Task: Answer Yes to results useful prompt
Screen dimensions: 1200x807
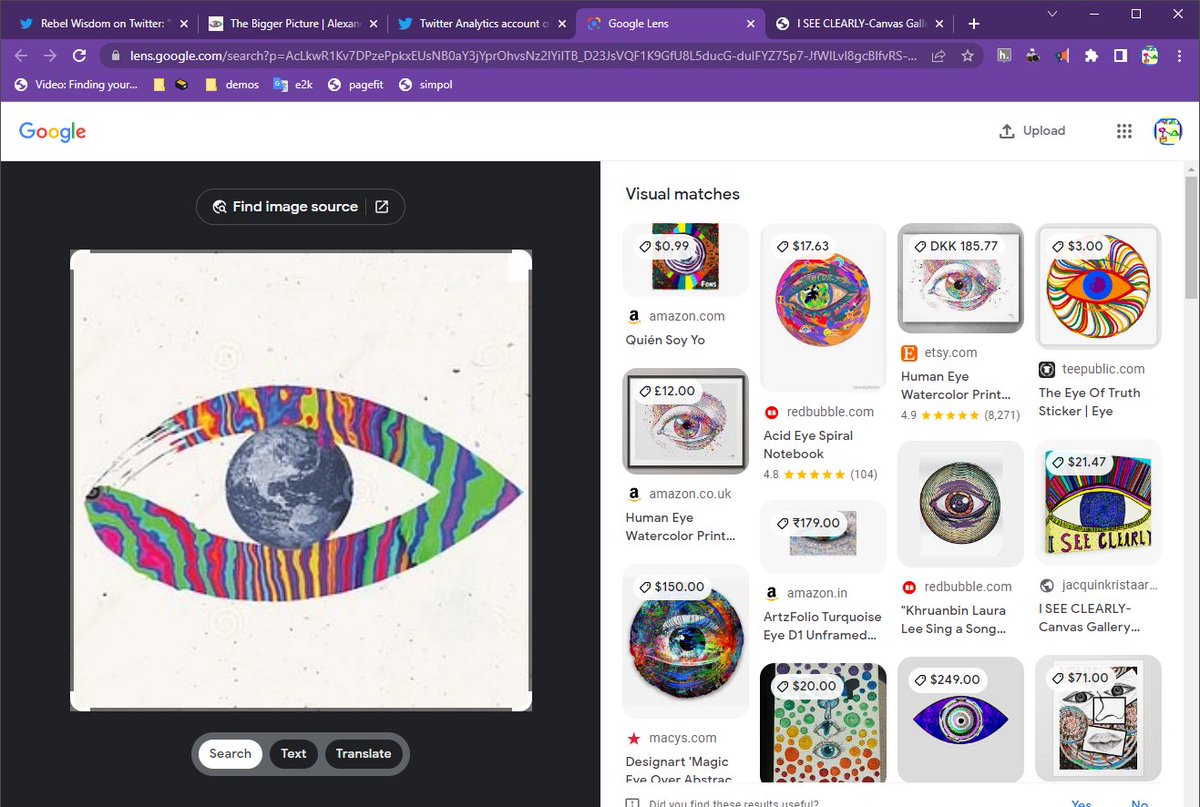Action: (x=1081, y=802)
